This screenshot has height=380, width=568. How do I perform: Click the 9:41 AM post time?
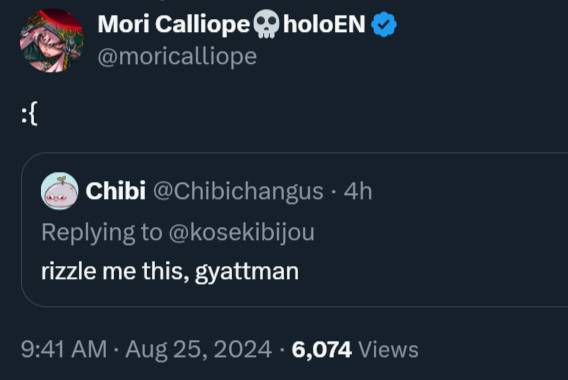click(64, 349)
